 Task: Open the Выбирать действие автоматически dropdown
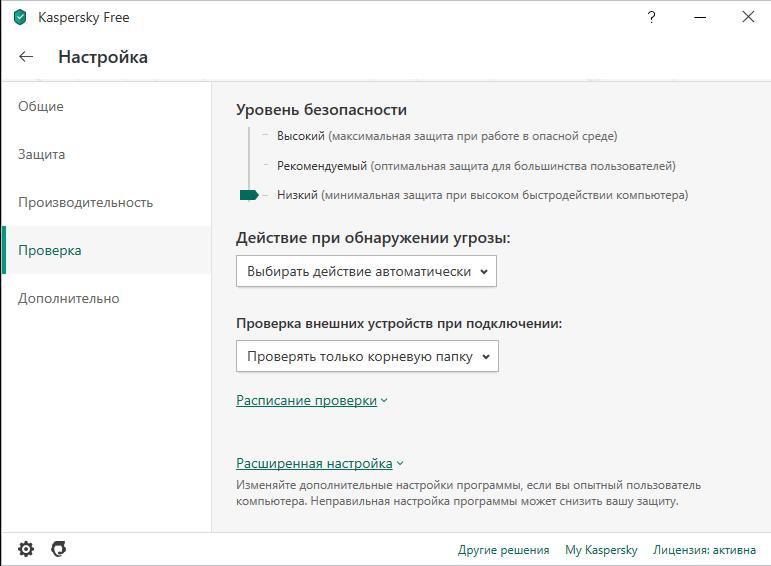click(366, 271)
